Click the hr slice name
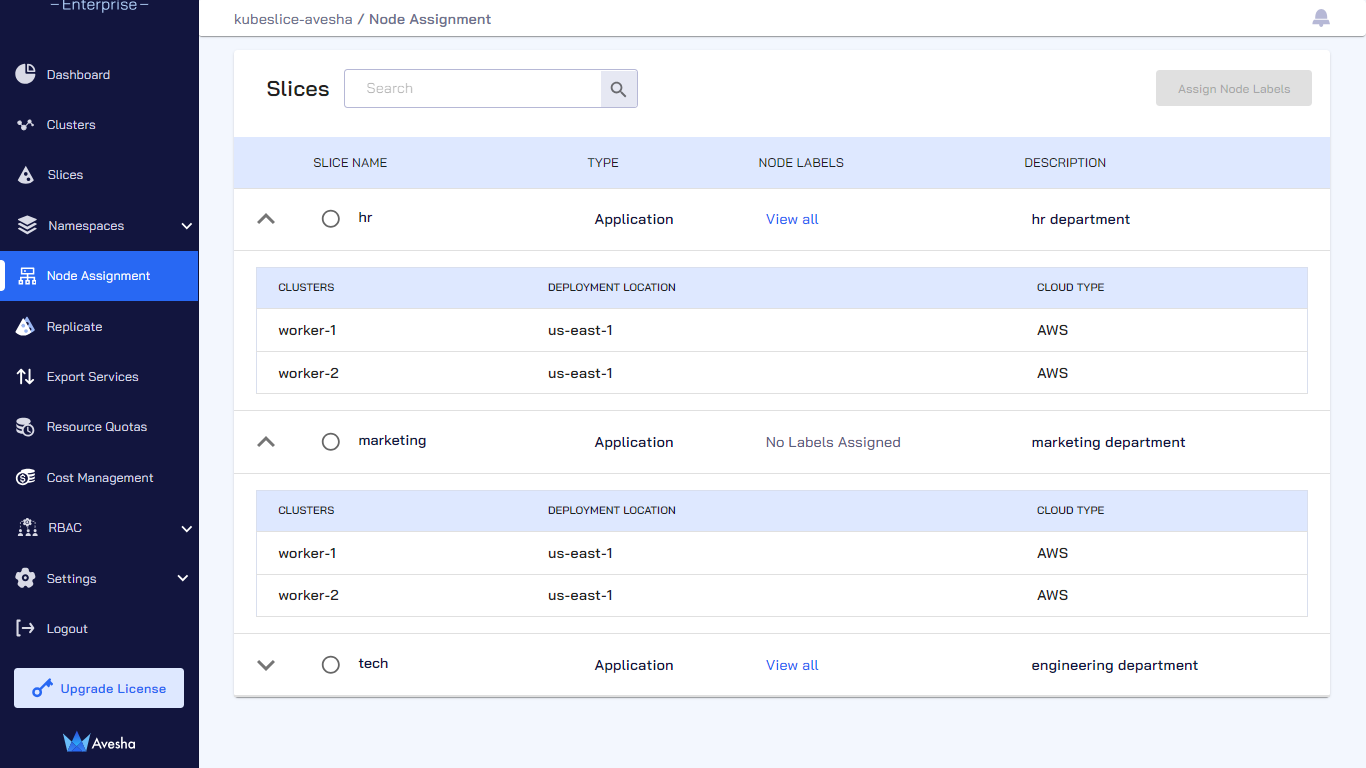Image resolution: width=1366 pixels, height=768 pixels. (x=365, y=217)
